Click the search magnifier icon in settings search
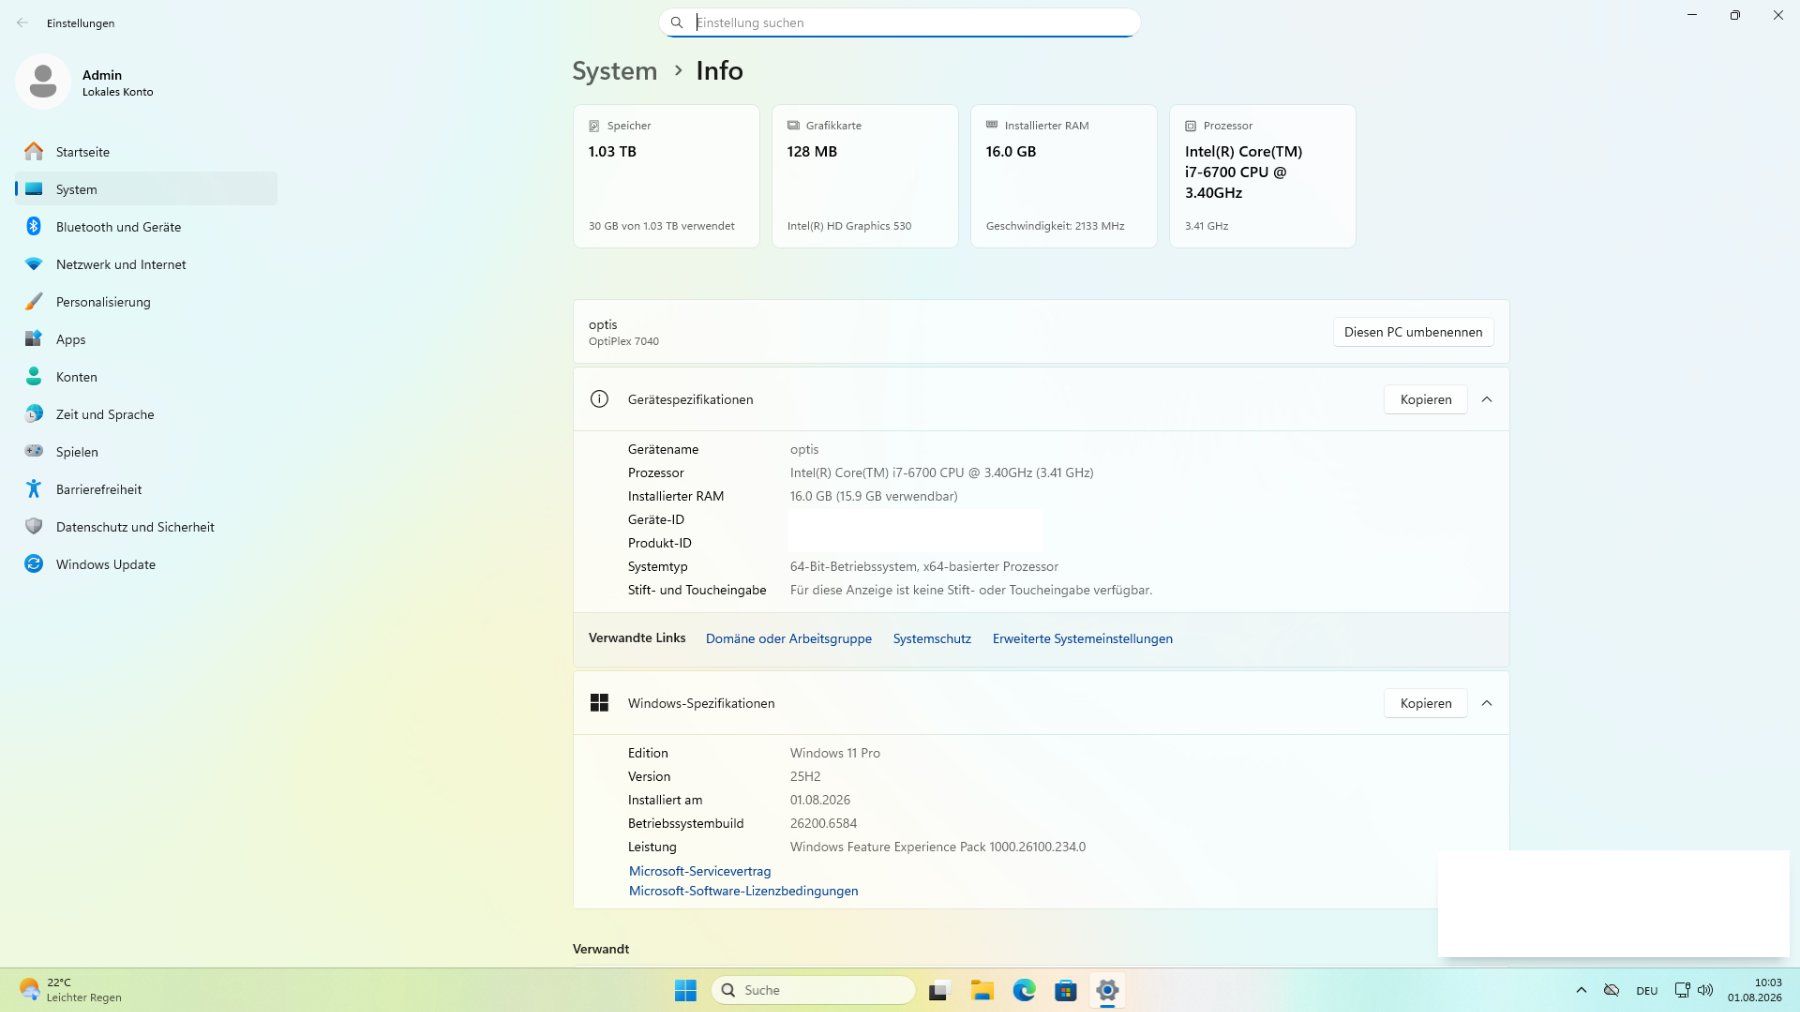This screenshot has width=1800, height=1012. point(677,22)
